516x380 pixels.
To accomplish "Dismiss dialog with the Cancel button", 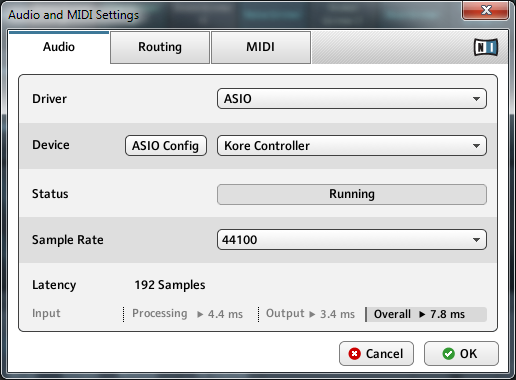I will tap(376, 353).
